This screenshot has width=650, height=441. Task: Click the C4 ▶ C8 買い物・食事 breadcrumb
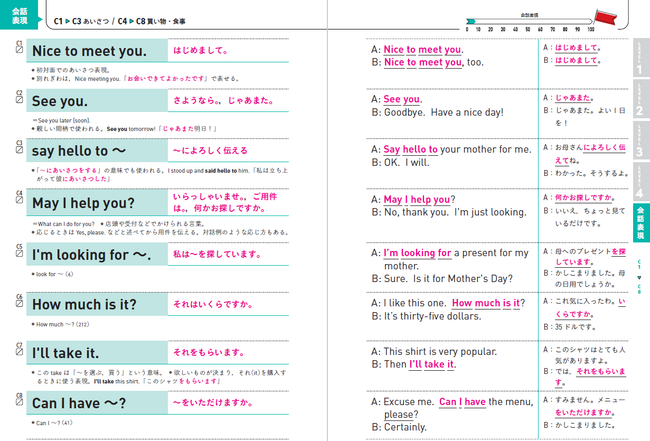tap(151, 21)
